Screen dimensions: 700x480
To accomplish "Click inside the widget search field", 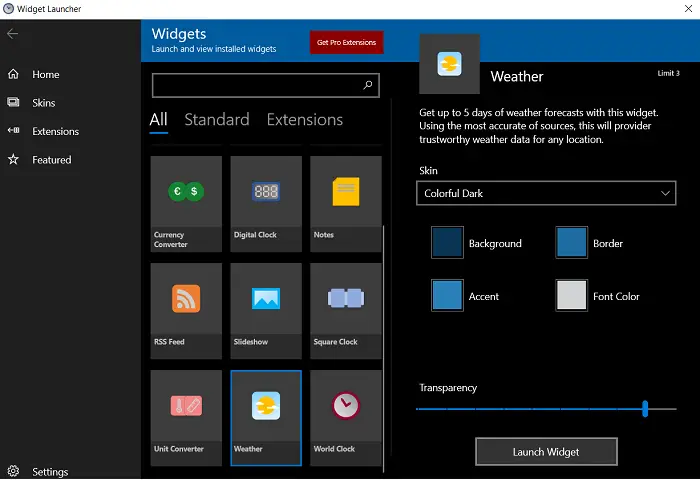I will point(266,85).
